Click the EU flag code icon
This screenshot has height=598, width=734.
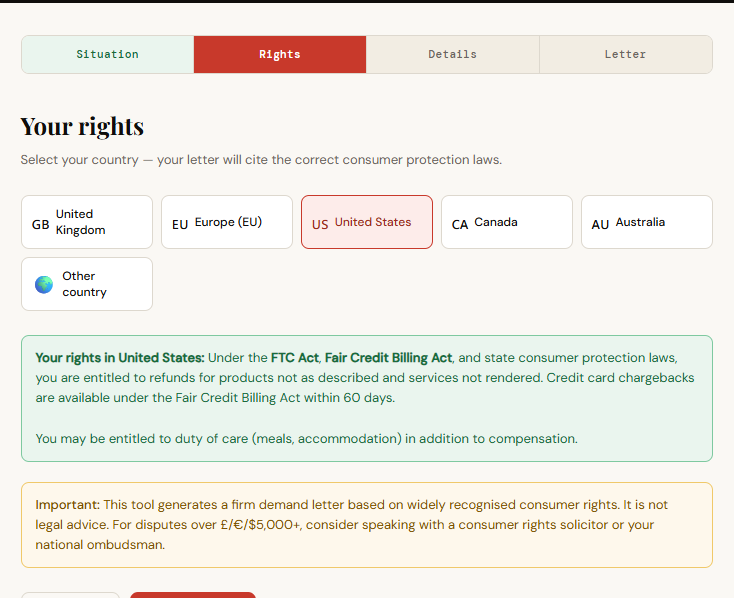[x=180, y=224]
